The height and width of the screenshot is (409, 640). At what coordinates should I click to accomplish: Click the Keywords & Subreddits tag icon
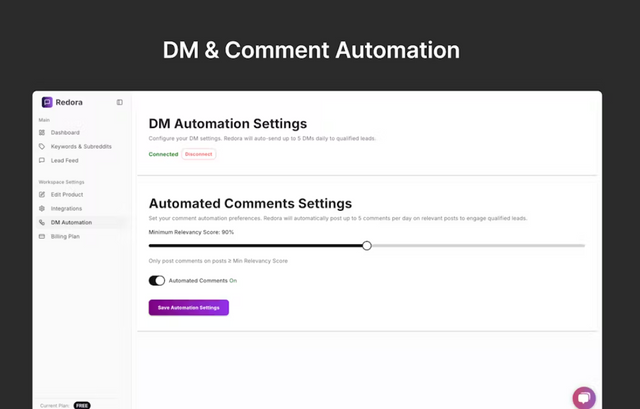(x=42, y=146)
